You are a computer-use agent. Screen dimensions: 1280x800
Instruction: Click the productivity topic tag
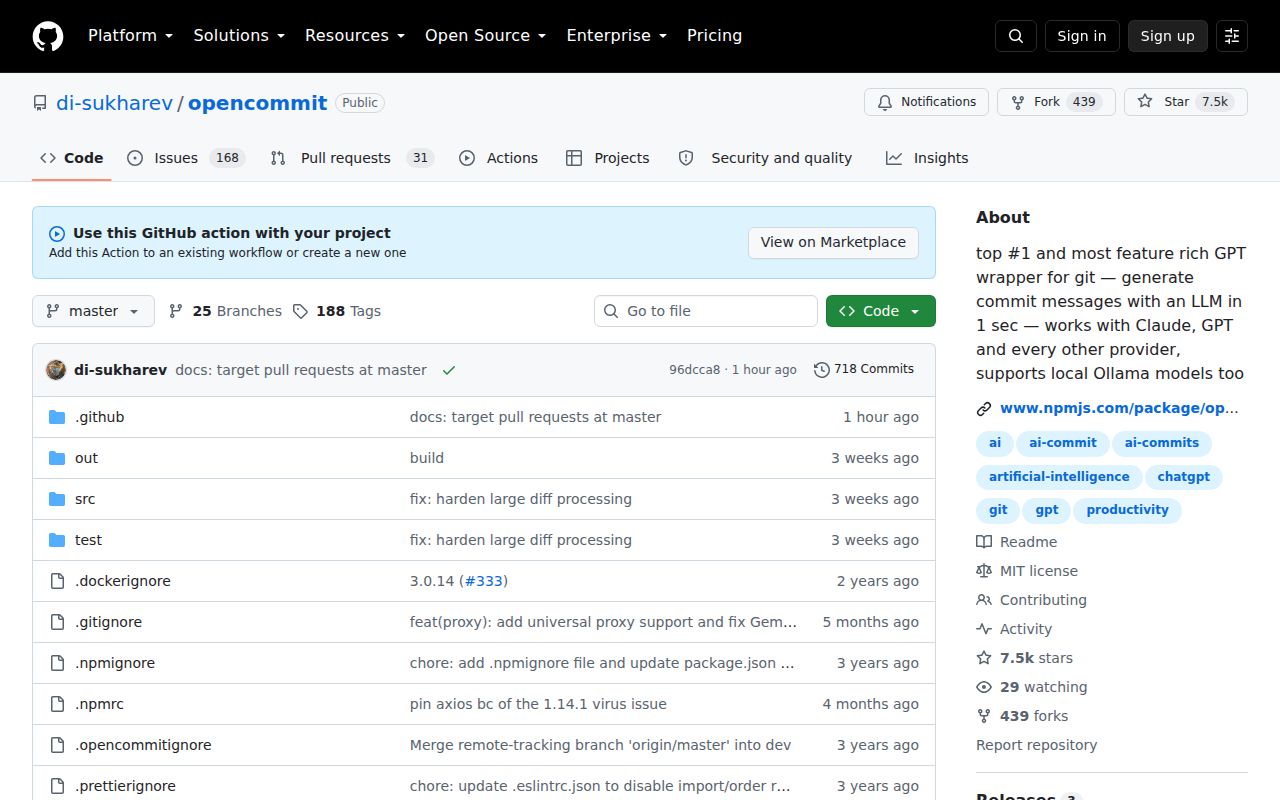1128,510
